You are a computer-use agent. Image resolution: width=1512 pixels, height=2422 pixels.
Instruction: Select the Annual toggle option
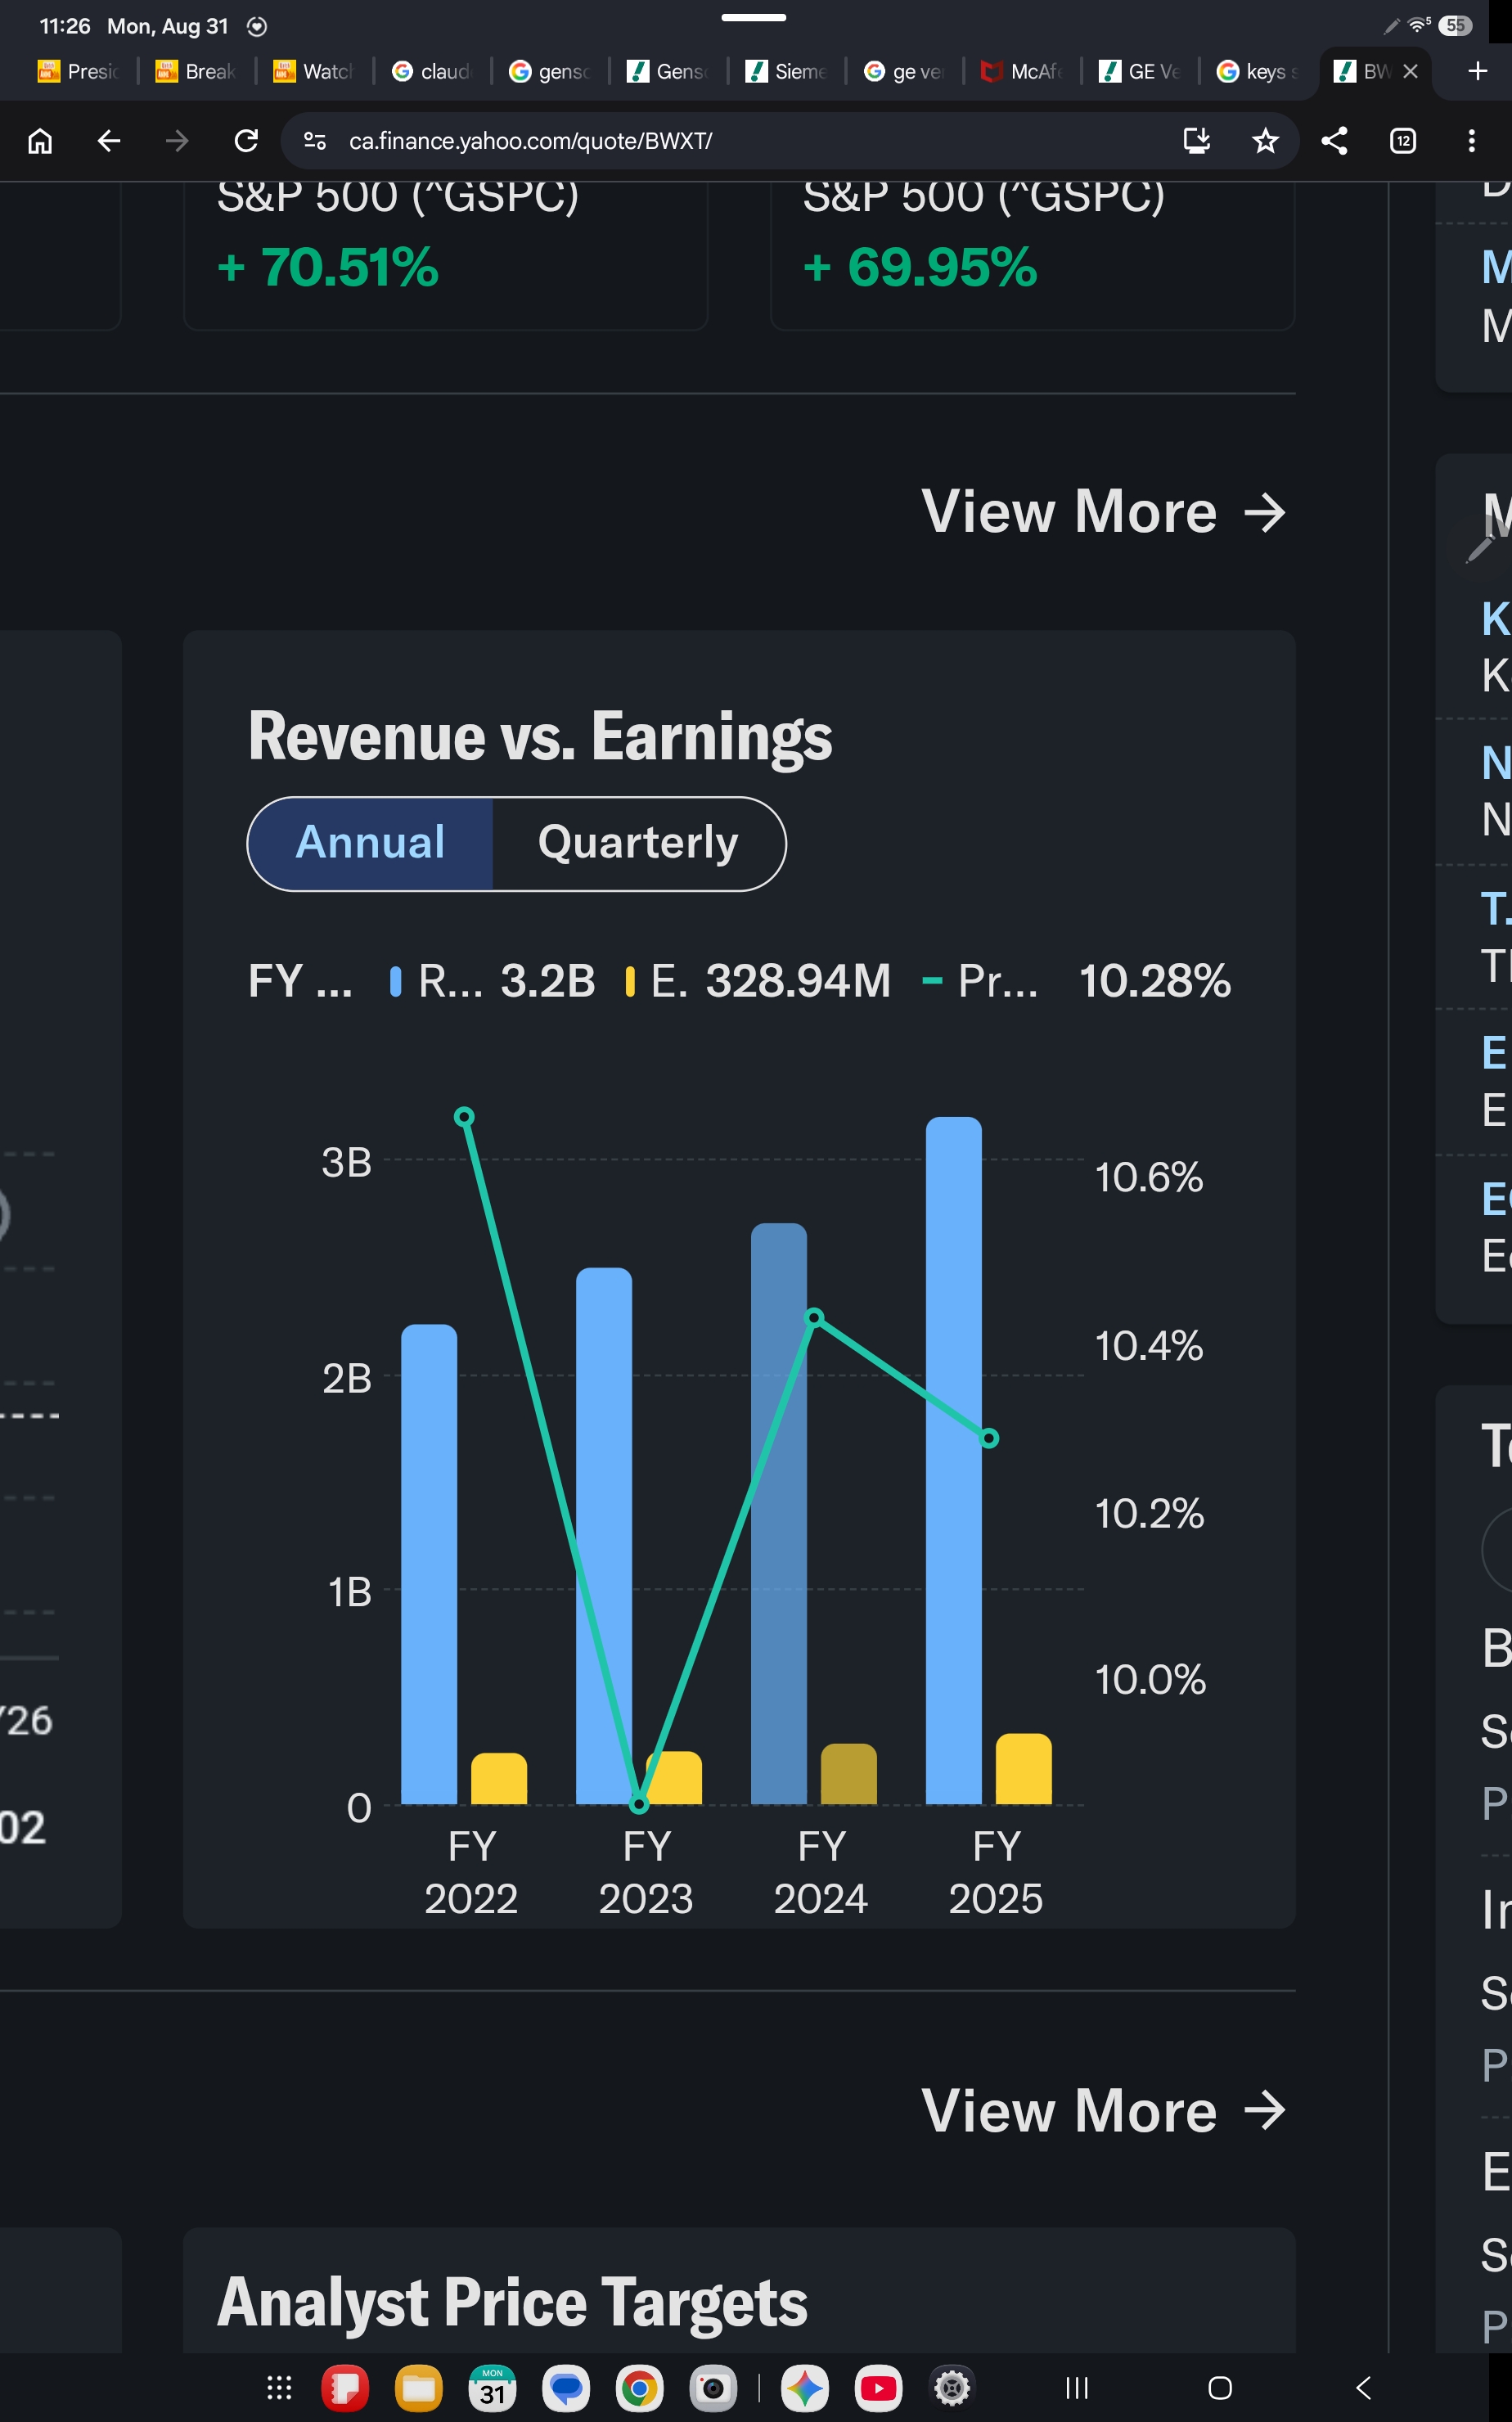coord(370,843)
